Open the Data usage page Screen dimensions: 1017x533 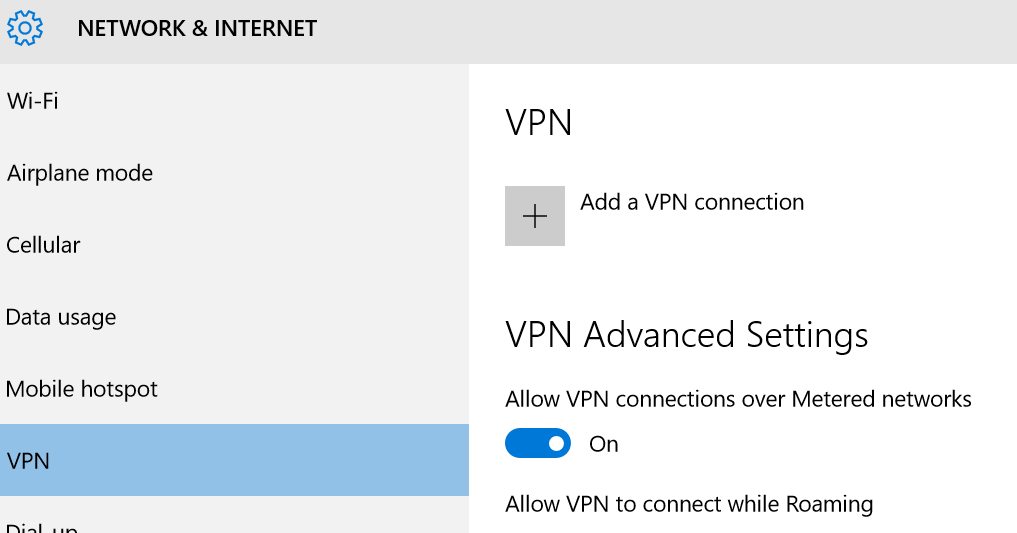tap(234, 317)
